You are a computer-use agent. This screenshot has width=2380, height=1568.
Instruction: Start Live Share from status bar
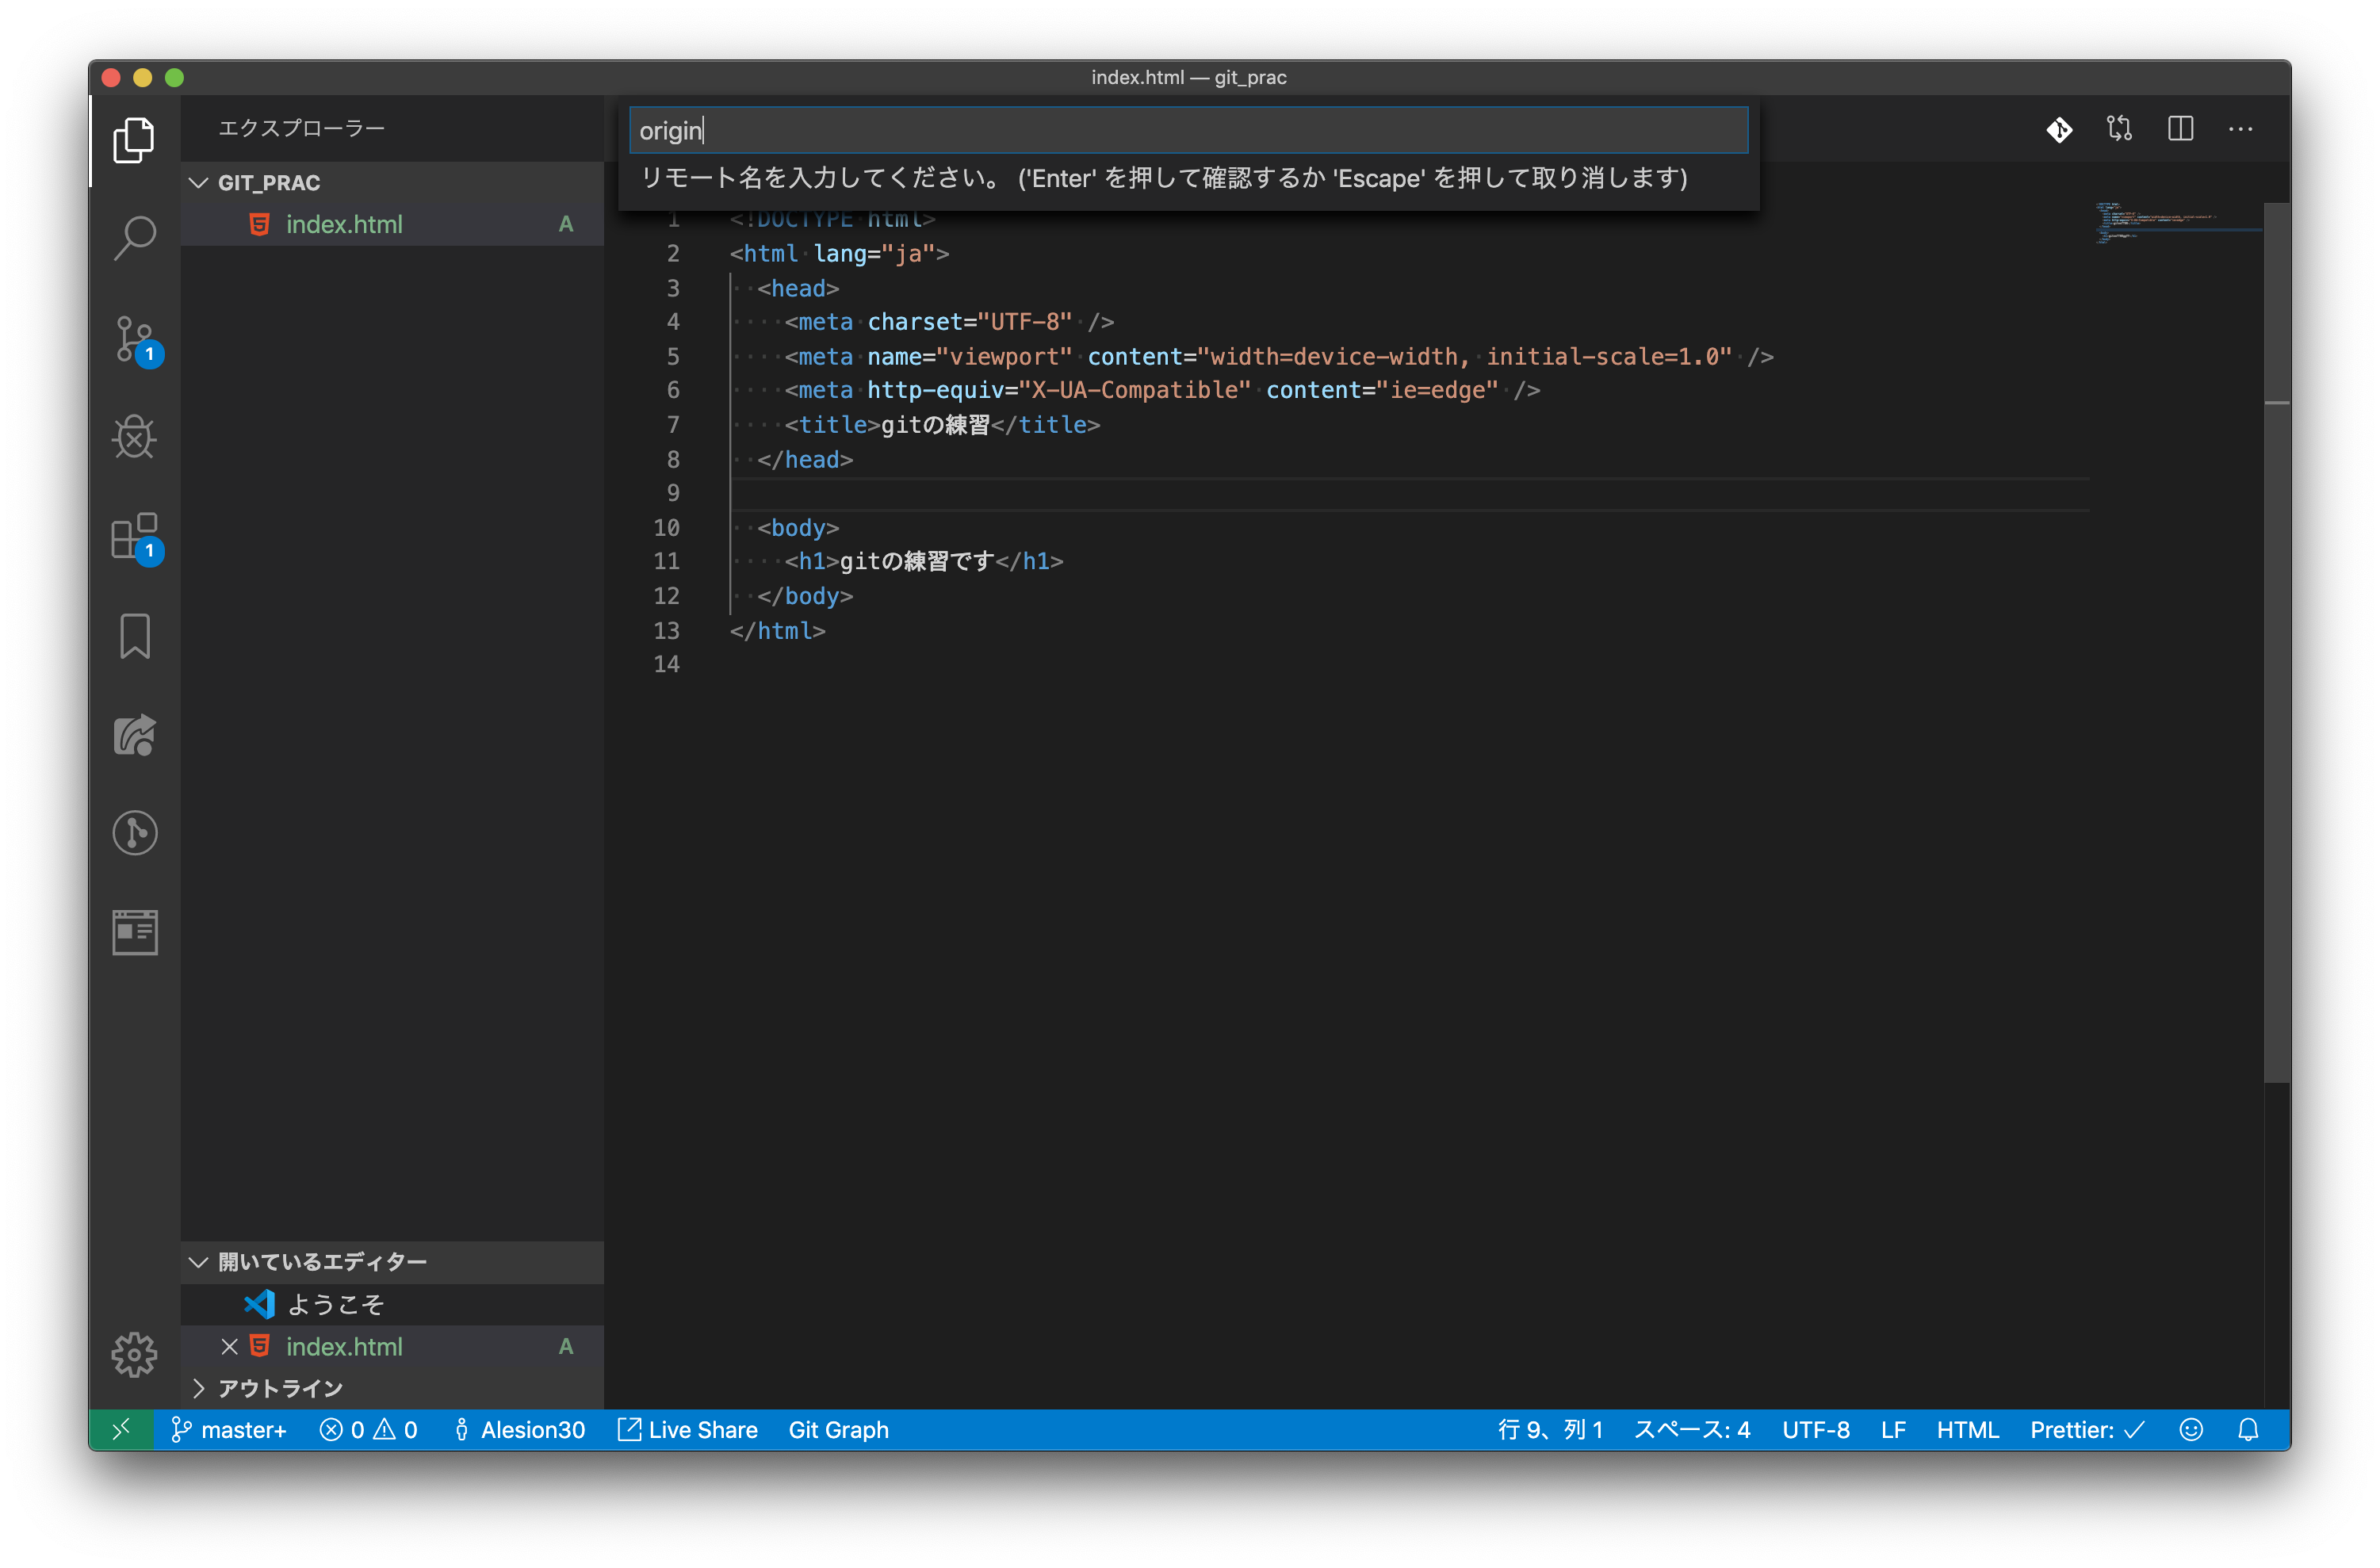[x=687, y=1430]
